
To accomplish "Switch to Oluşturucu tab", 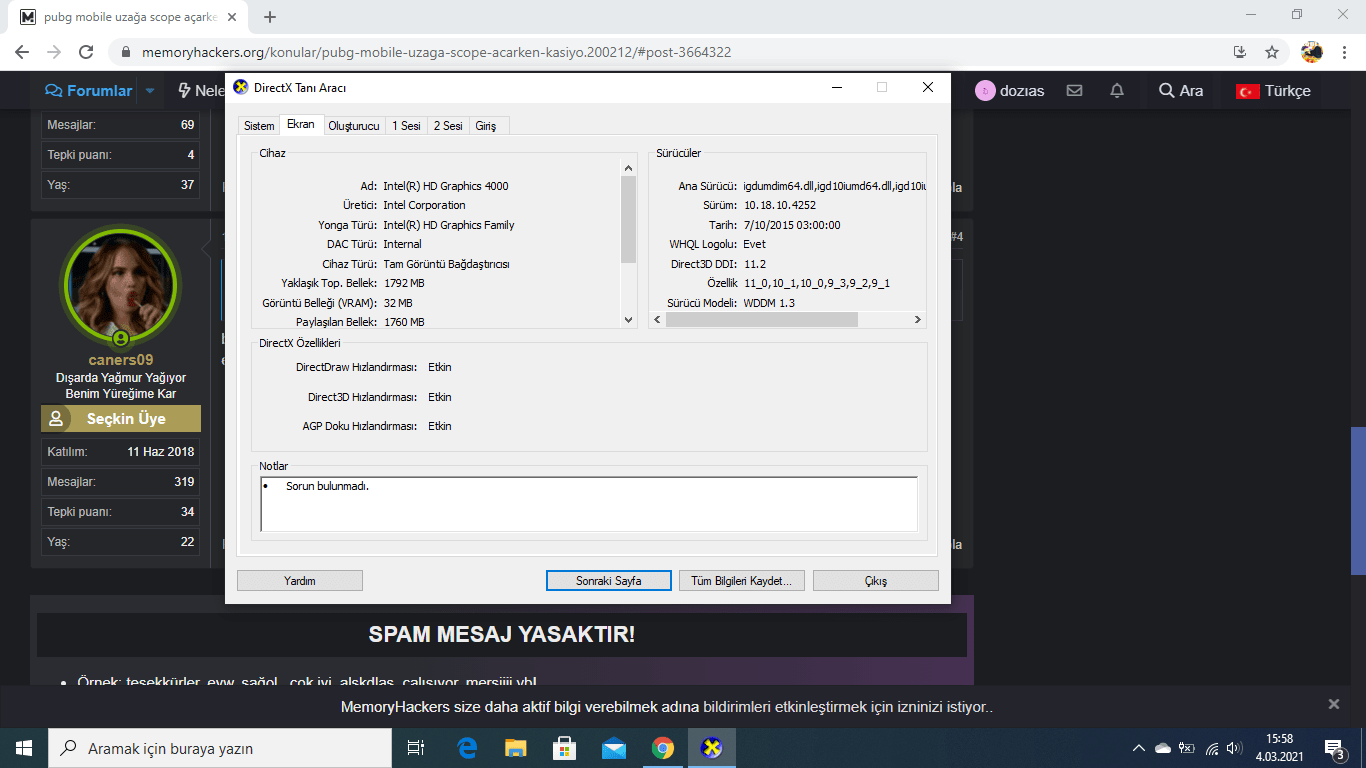I will 354,126.
